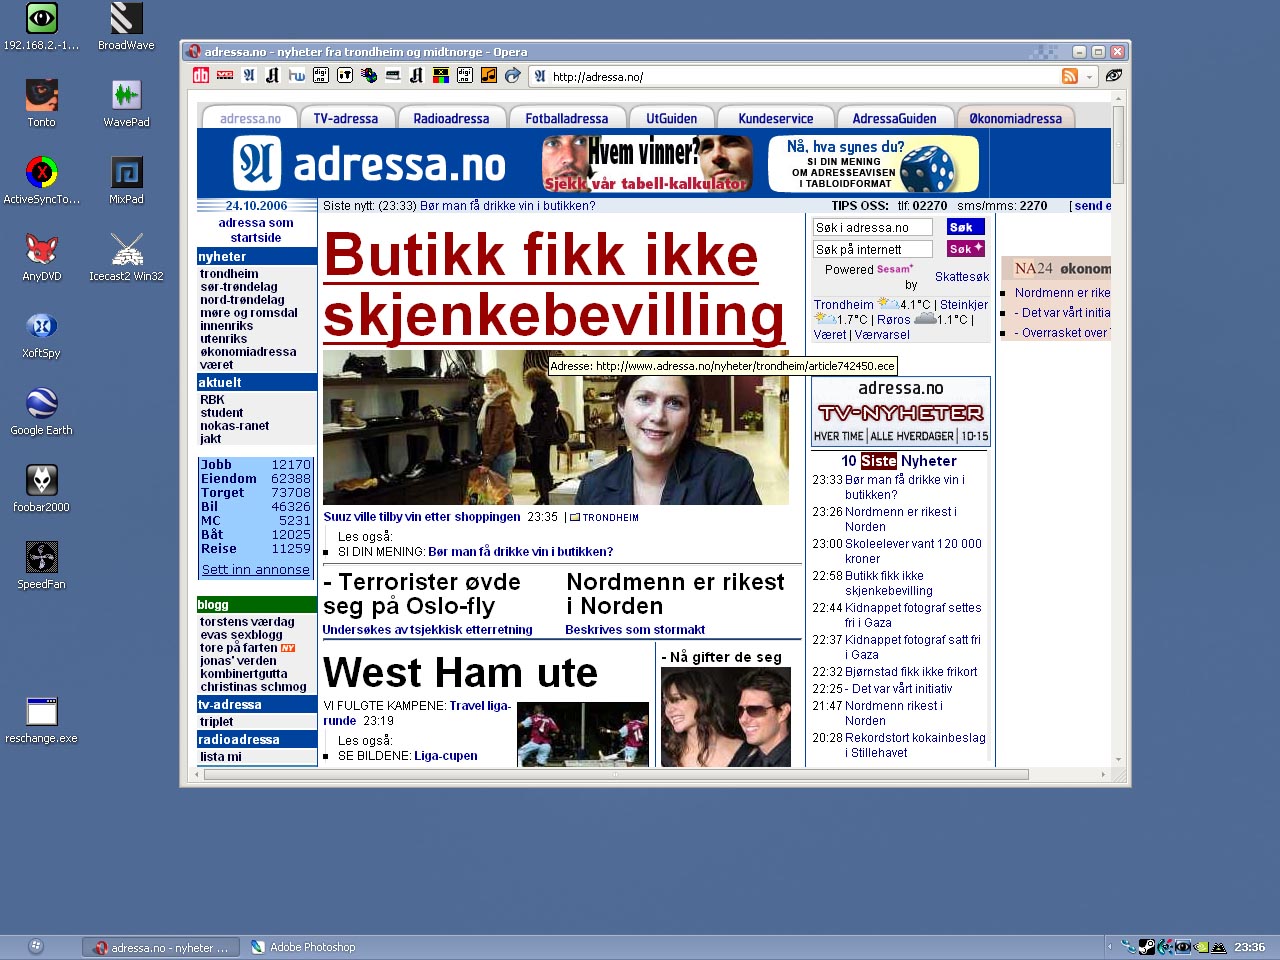Open the MixPad desktop icon
The width and height of the screenshot is (1280, 960).
pos(126,180)
